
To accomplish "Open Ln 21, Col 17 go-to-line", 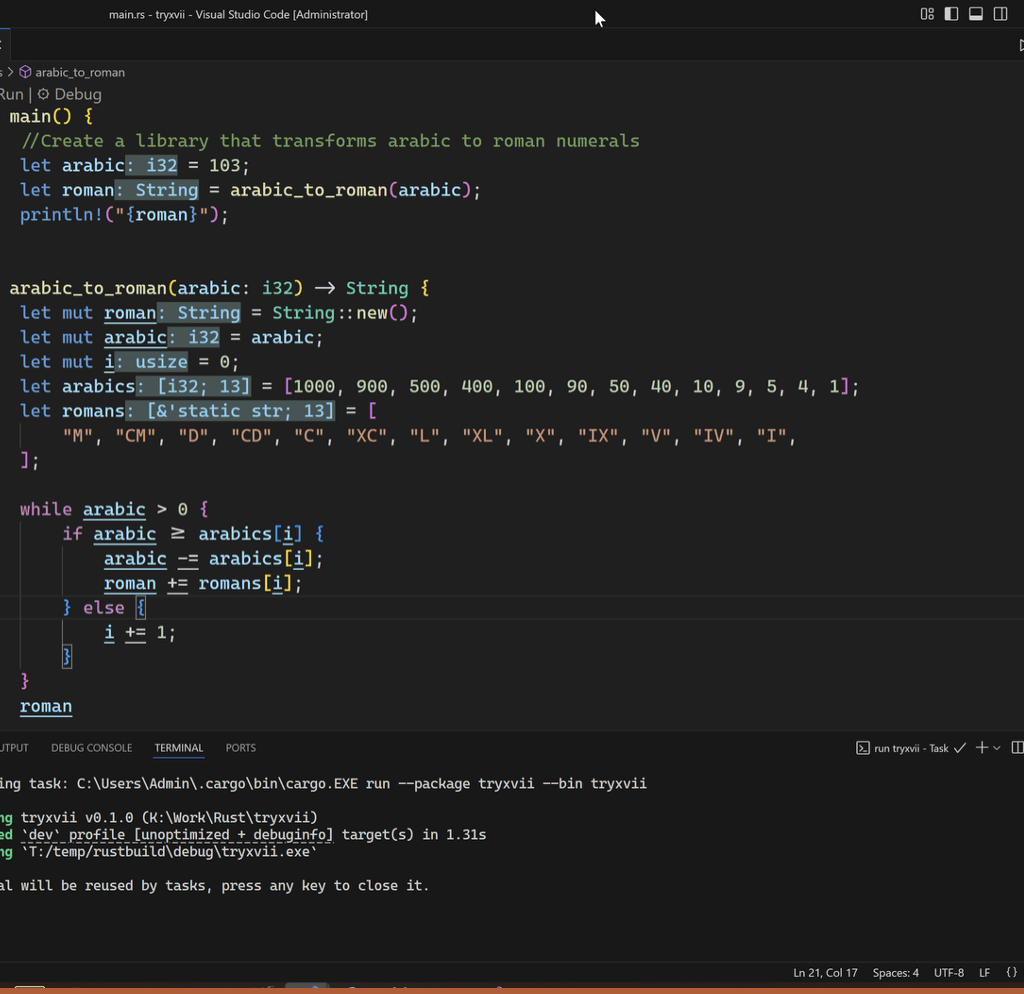I will [x=825, y=973].
